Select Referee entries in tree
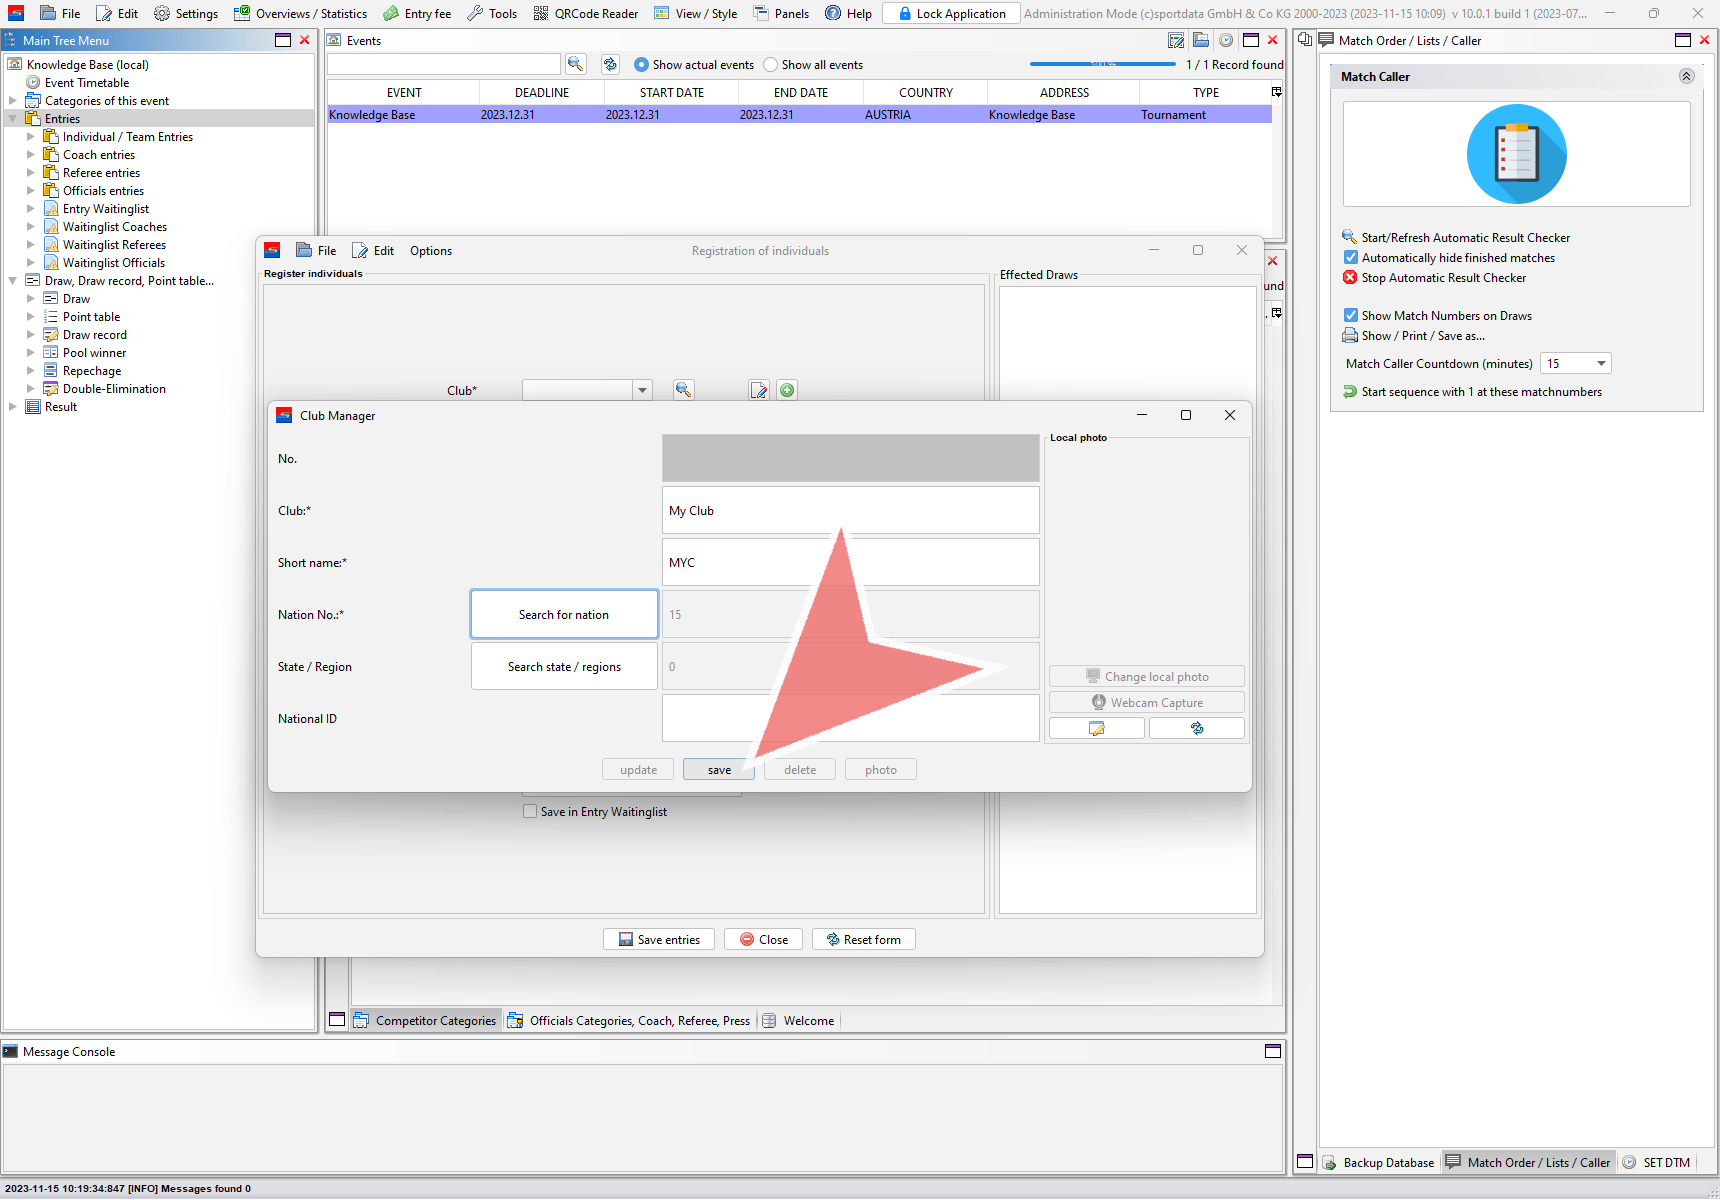Screen dimensions: 1720x1200 (x=101, y=172)
